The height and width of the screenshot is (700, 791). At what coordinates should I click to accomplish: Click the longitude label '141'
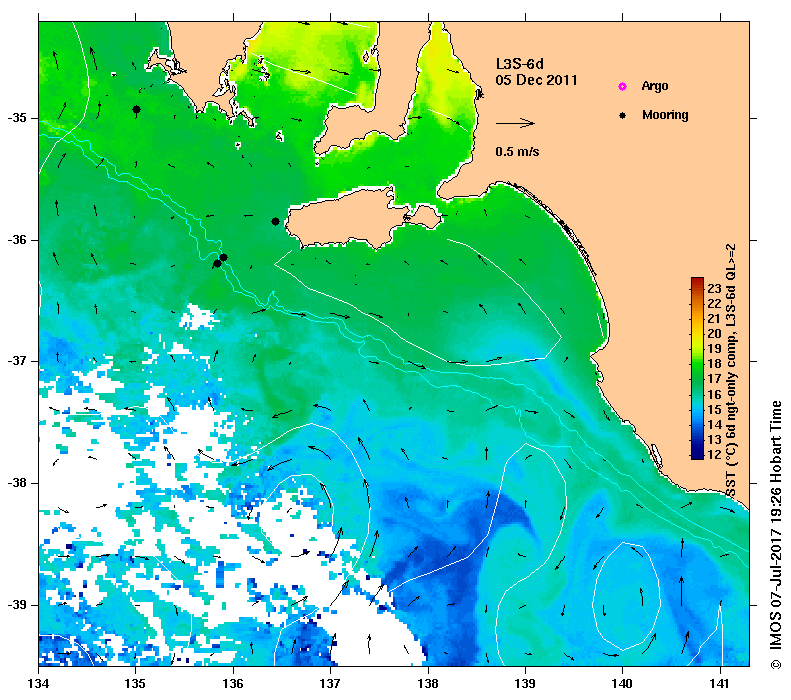[720, 684]
